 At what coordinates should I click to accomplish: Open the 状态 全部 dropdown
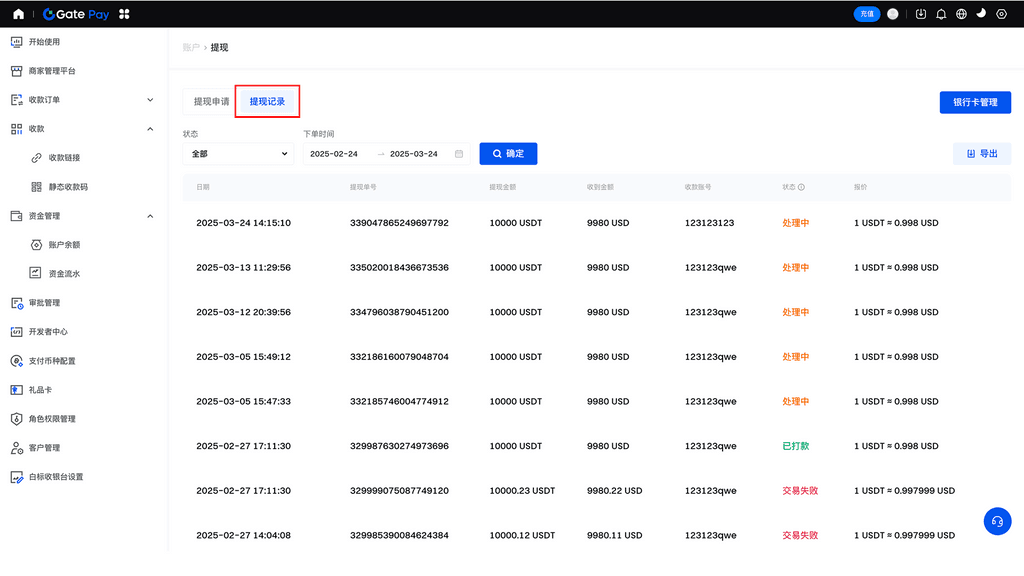[238, 154]
